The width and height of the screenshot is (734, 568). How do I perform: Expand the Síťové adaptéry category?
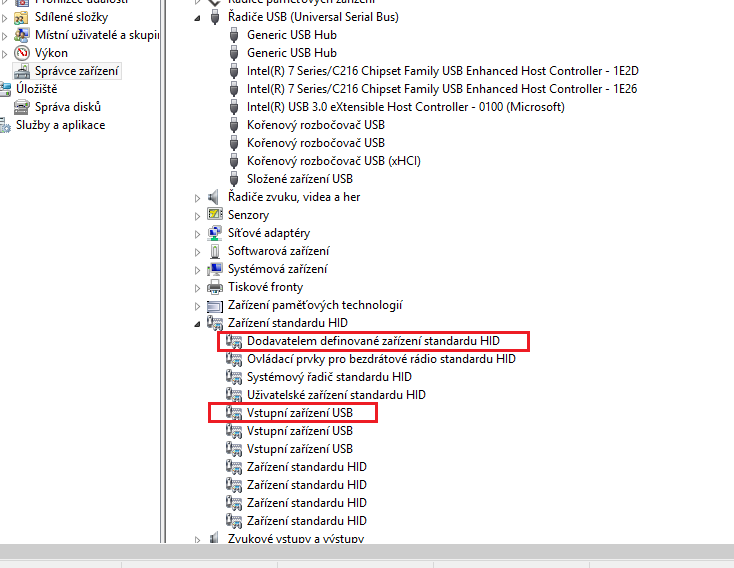point(197,233)
